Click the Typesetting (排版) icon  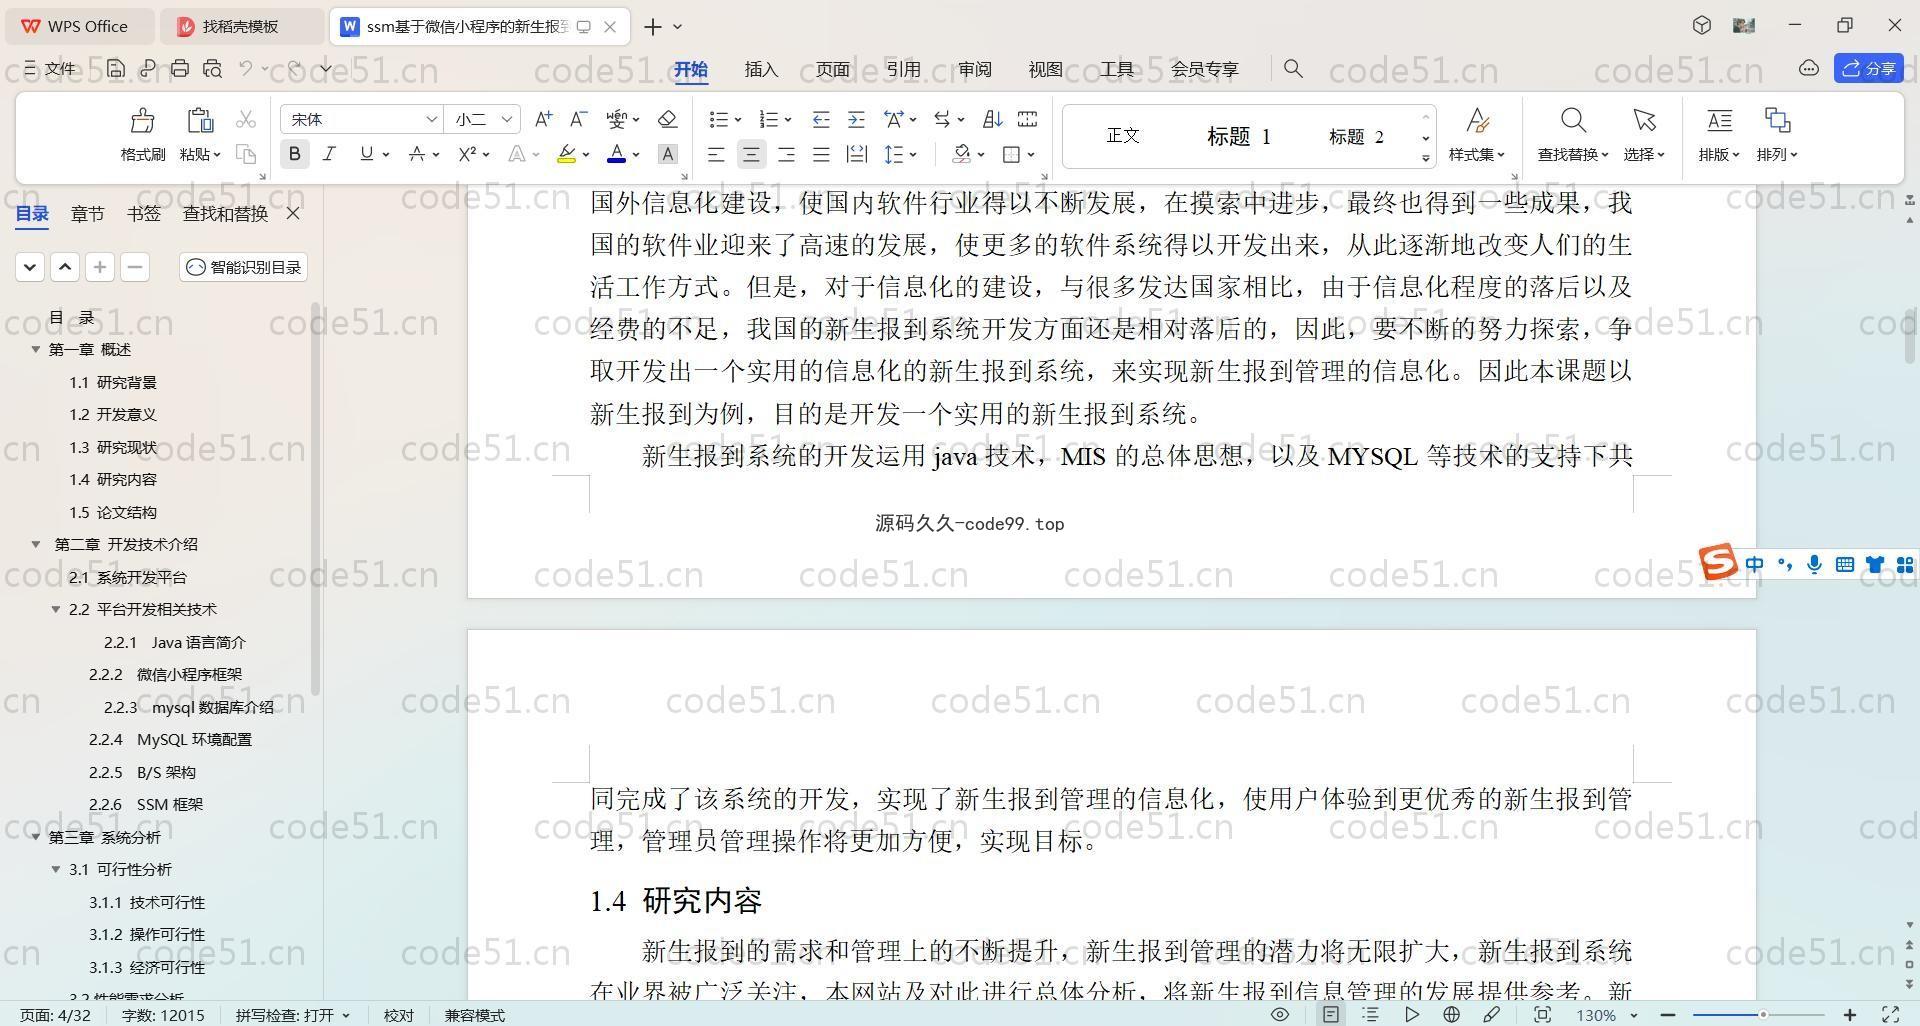1719,121
